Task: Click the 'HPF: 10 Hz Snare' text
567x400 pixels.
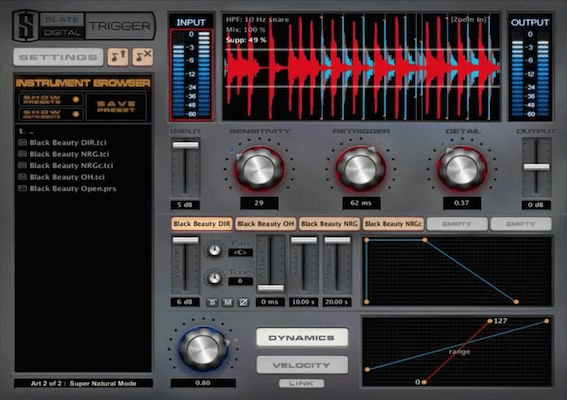Action: 257,20
